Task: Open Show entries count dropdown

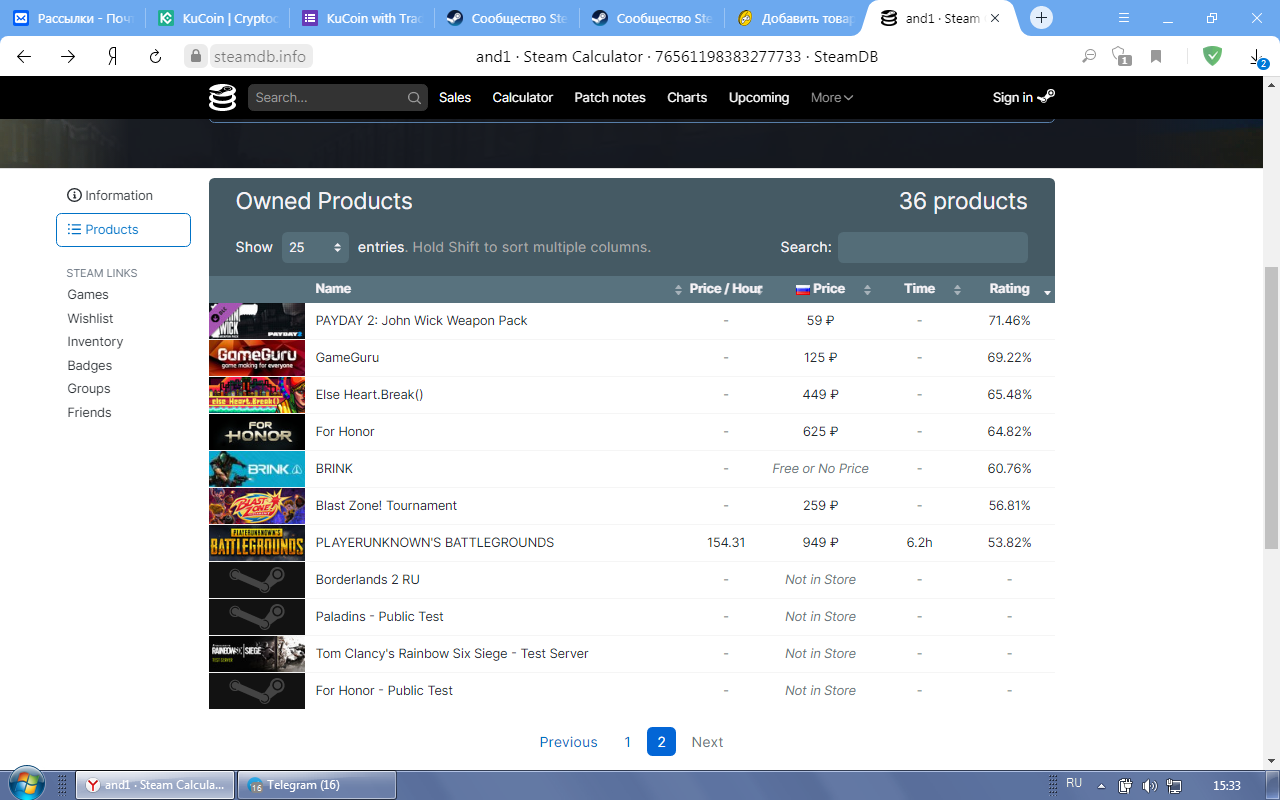Action: [x=315, y=247]
